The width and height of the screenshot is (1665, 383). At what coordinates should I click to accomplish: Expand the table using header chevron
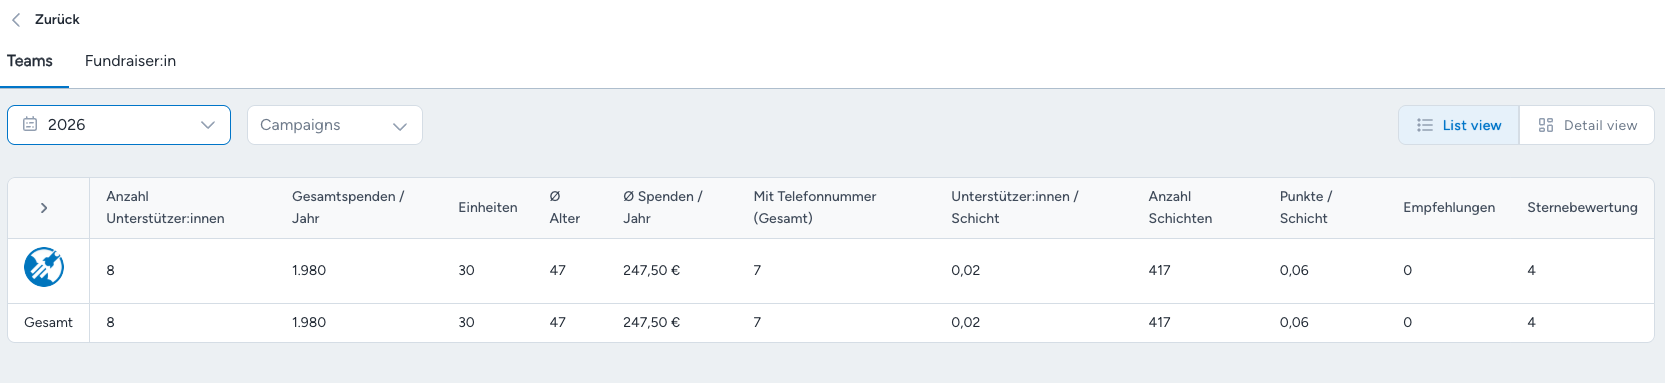pos(44,208)
